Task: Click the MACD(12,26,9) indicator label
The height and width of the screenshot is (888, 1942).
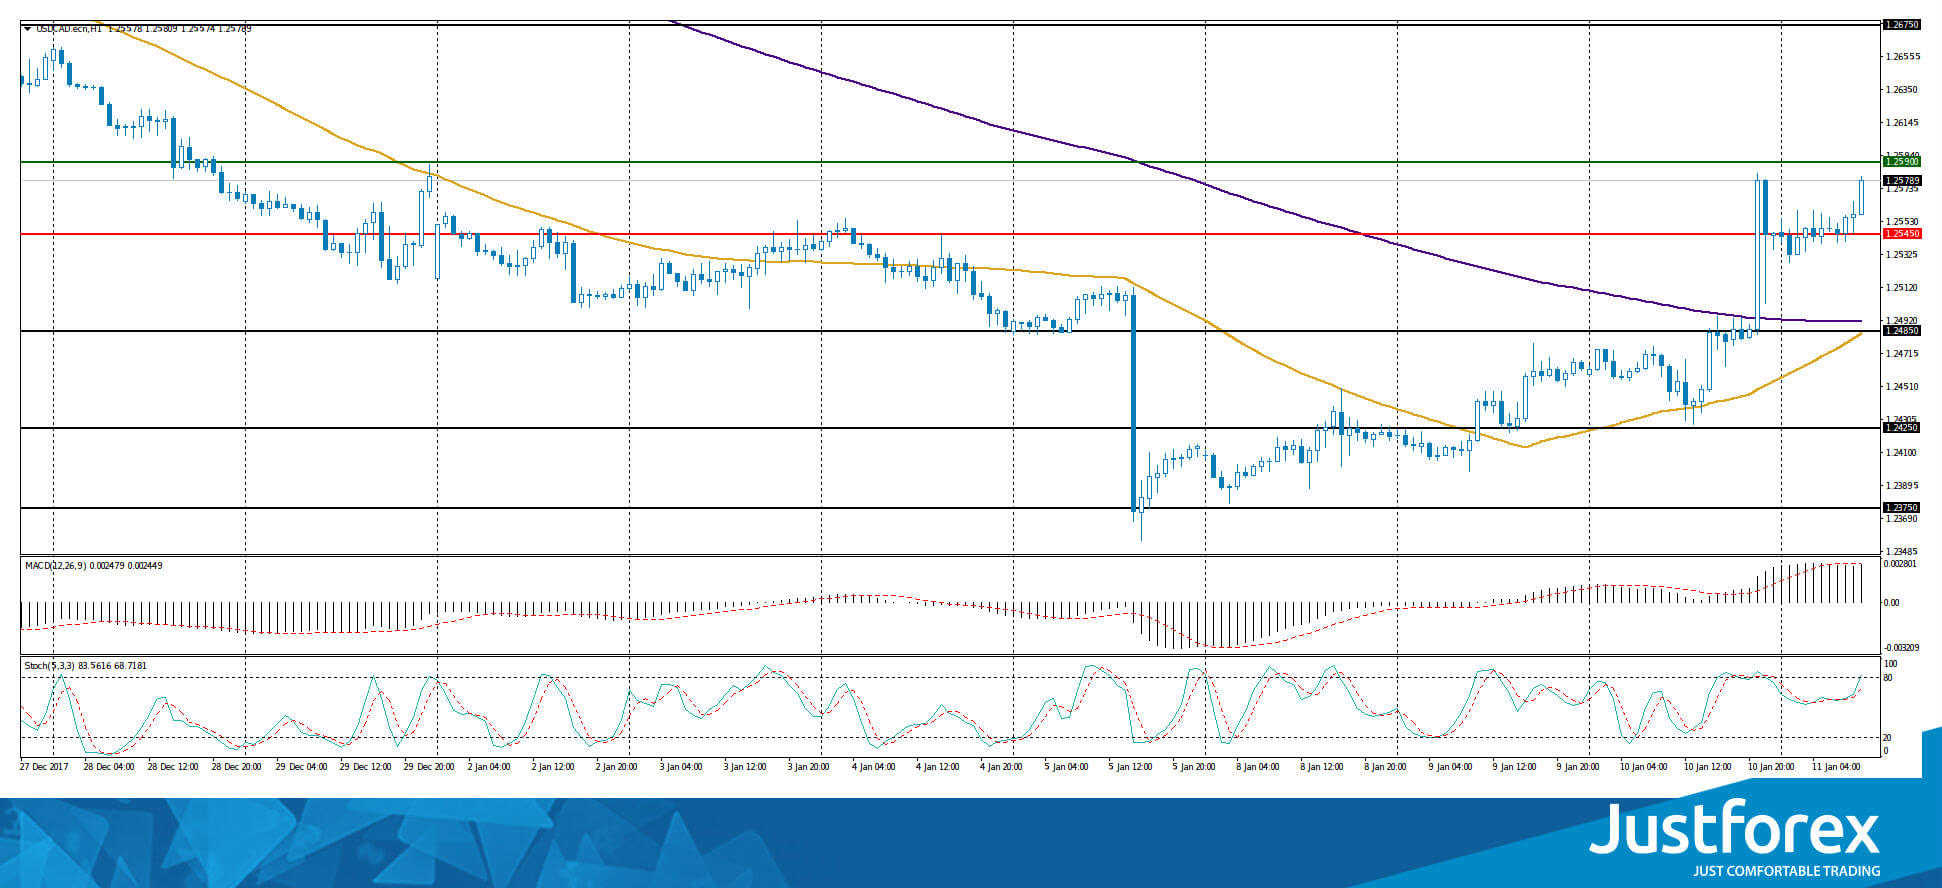Action: 56,566
